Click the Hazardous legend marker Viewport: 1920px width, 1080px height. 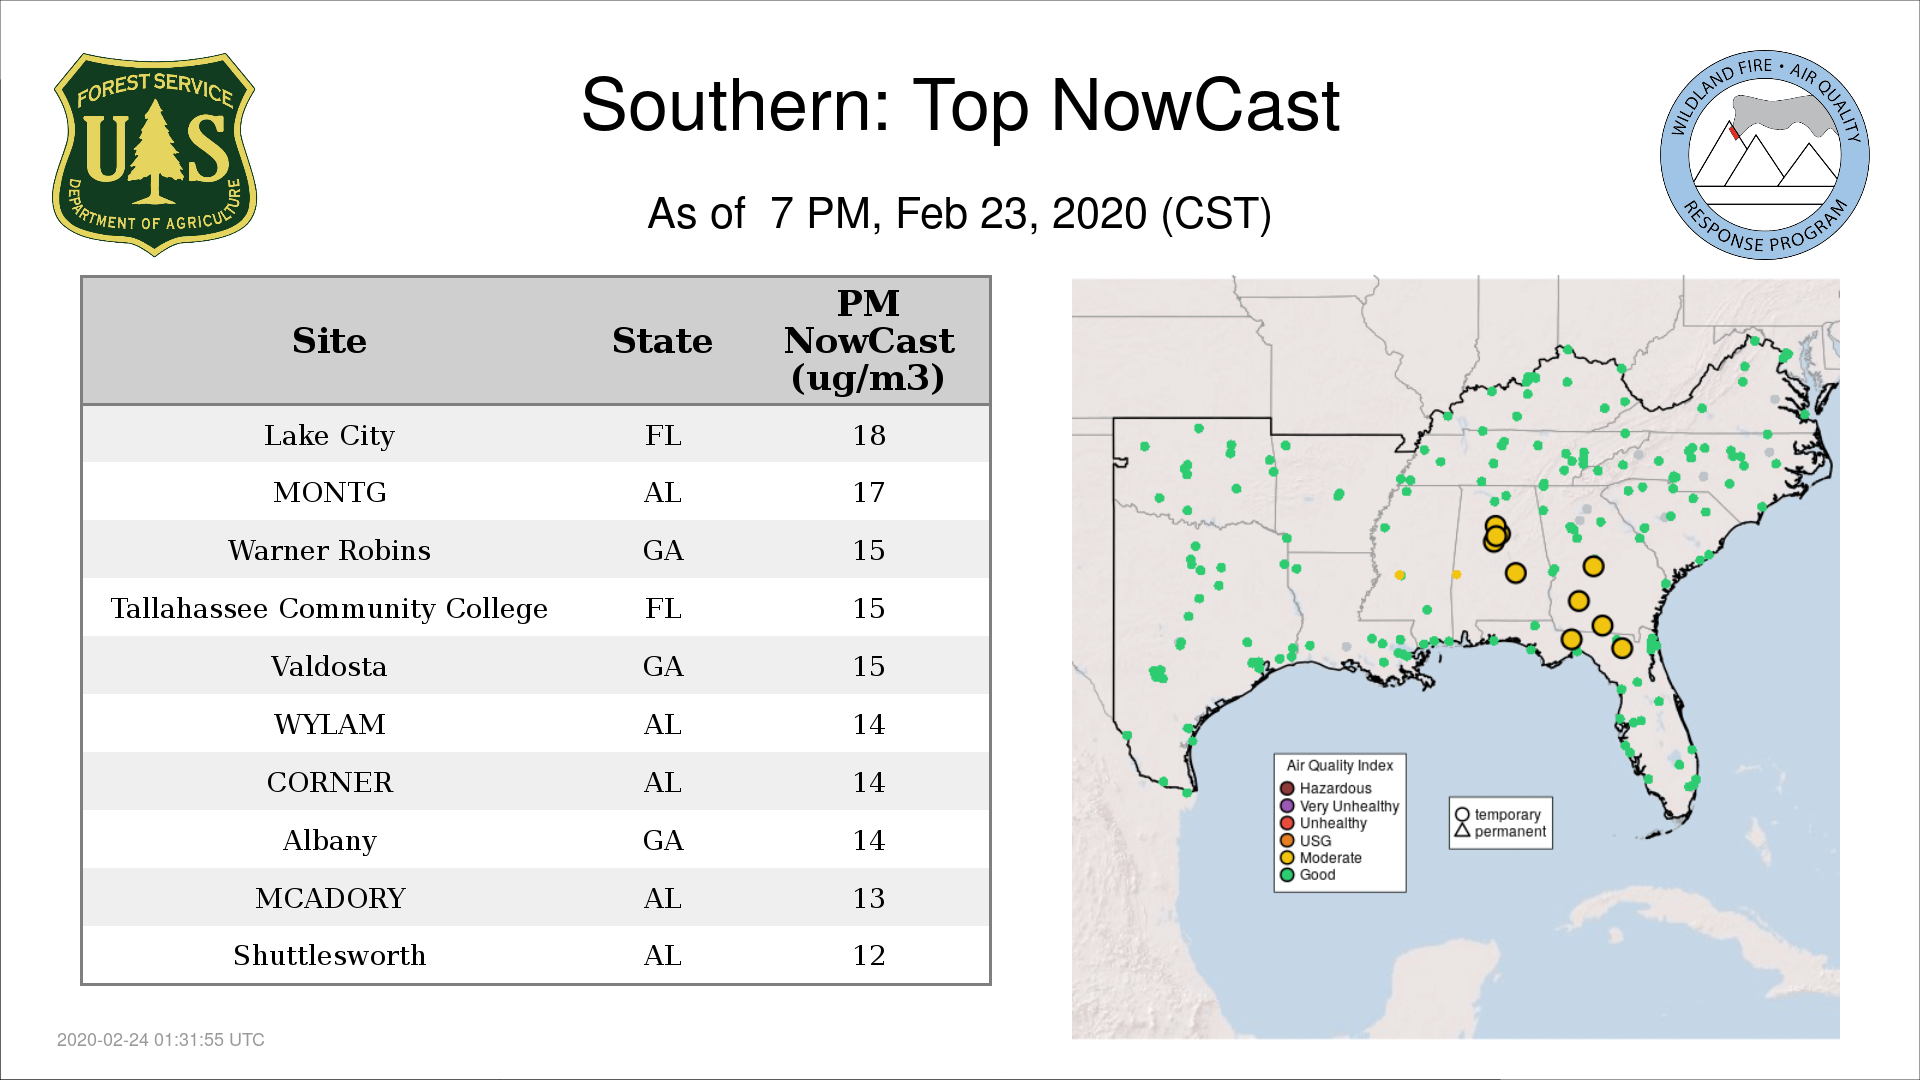pyautogui.click(x=1287, y=788)
